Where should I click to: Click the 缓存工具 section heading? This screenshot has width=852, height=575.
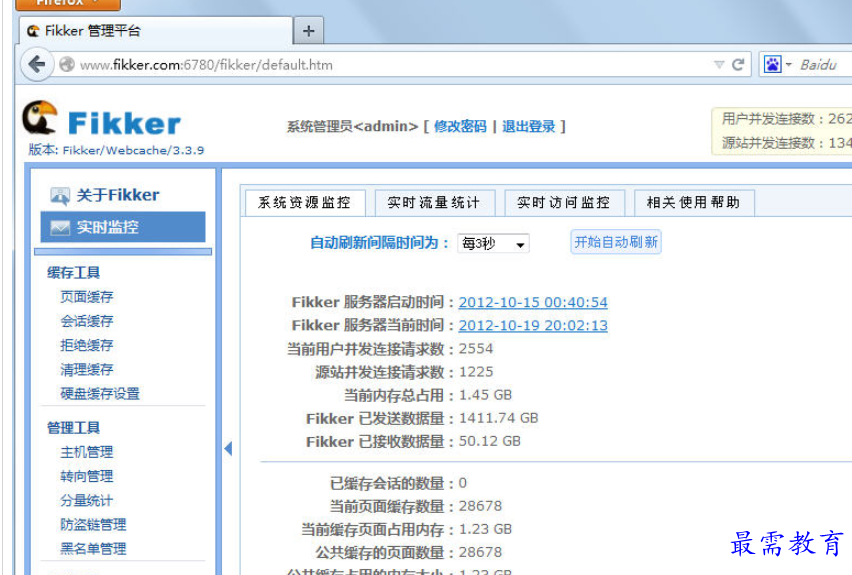(73, 273)
